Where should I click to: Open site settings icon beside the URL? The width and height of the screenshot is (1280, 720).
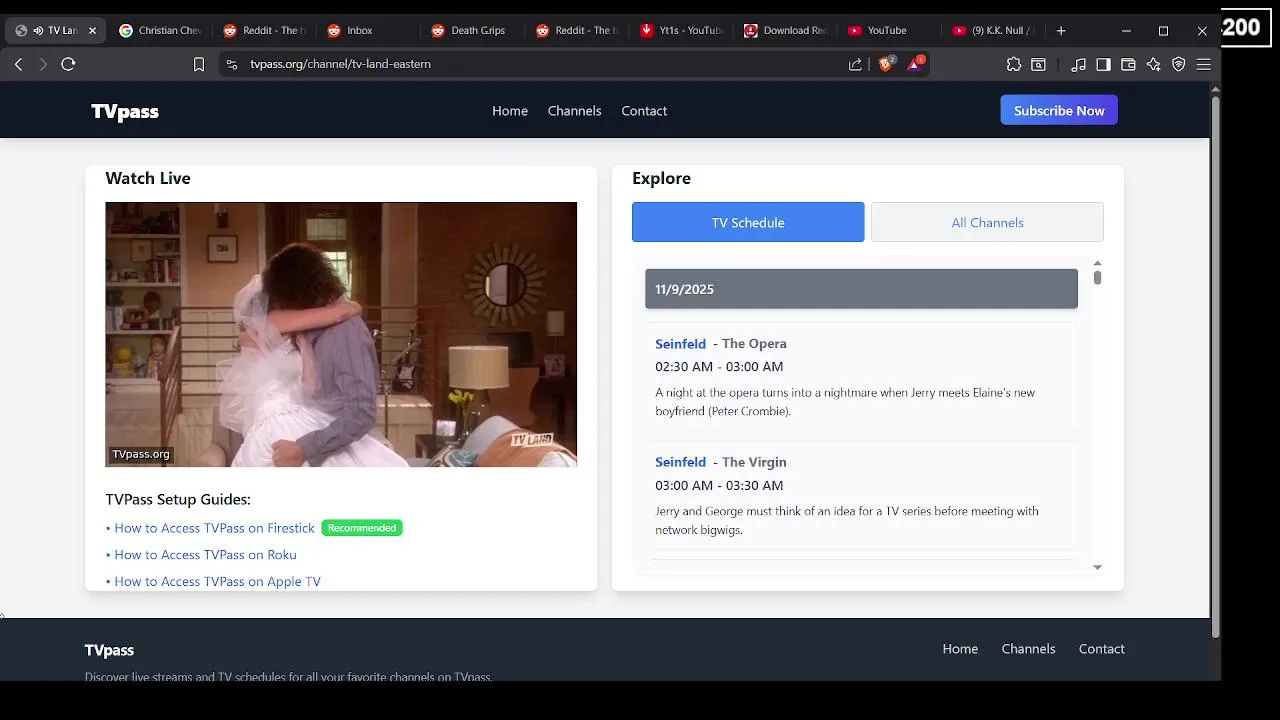[232, 64]
